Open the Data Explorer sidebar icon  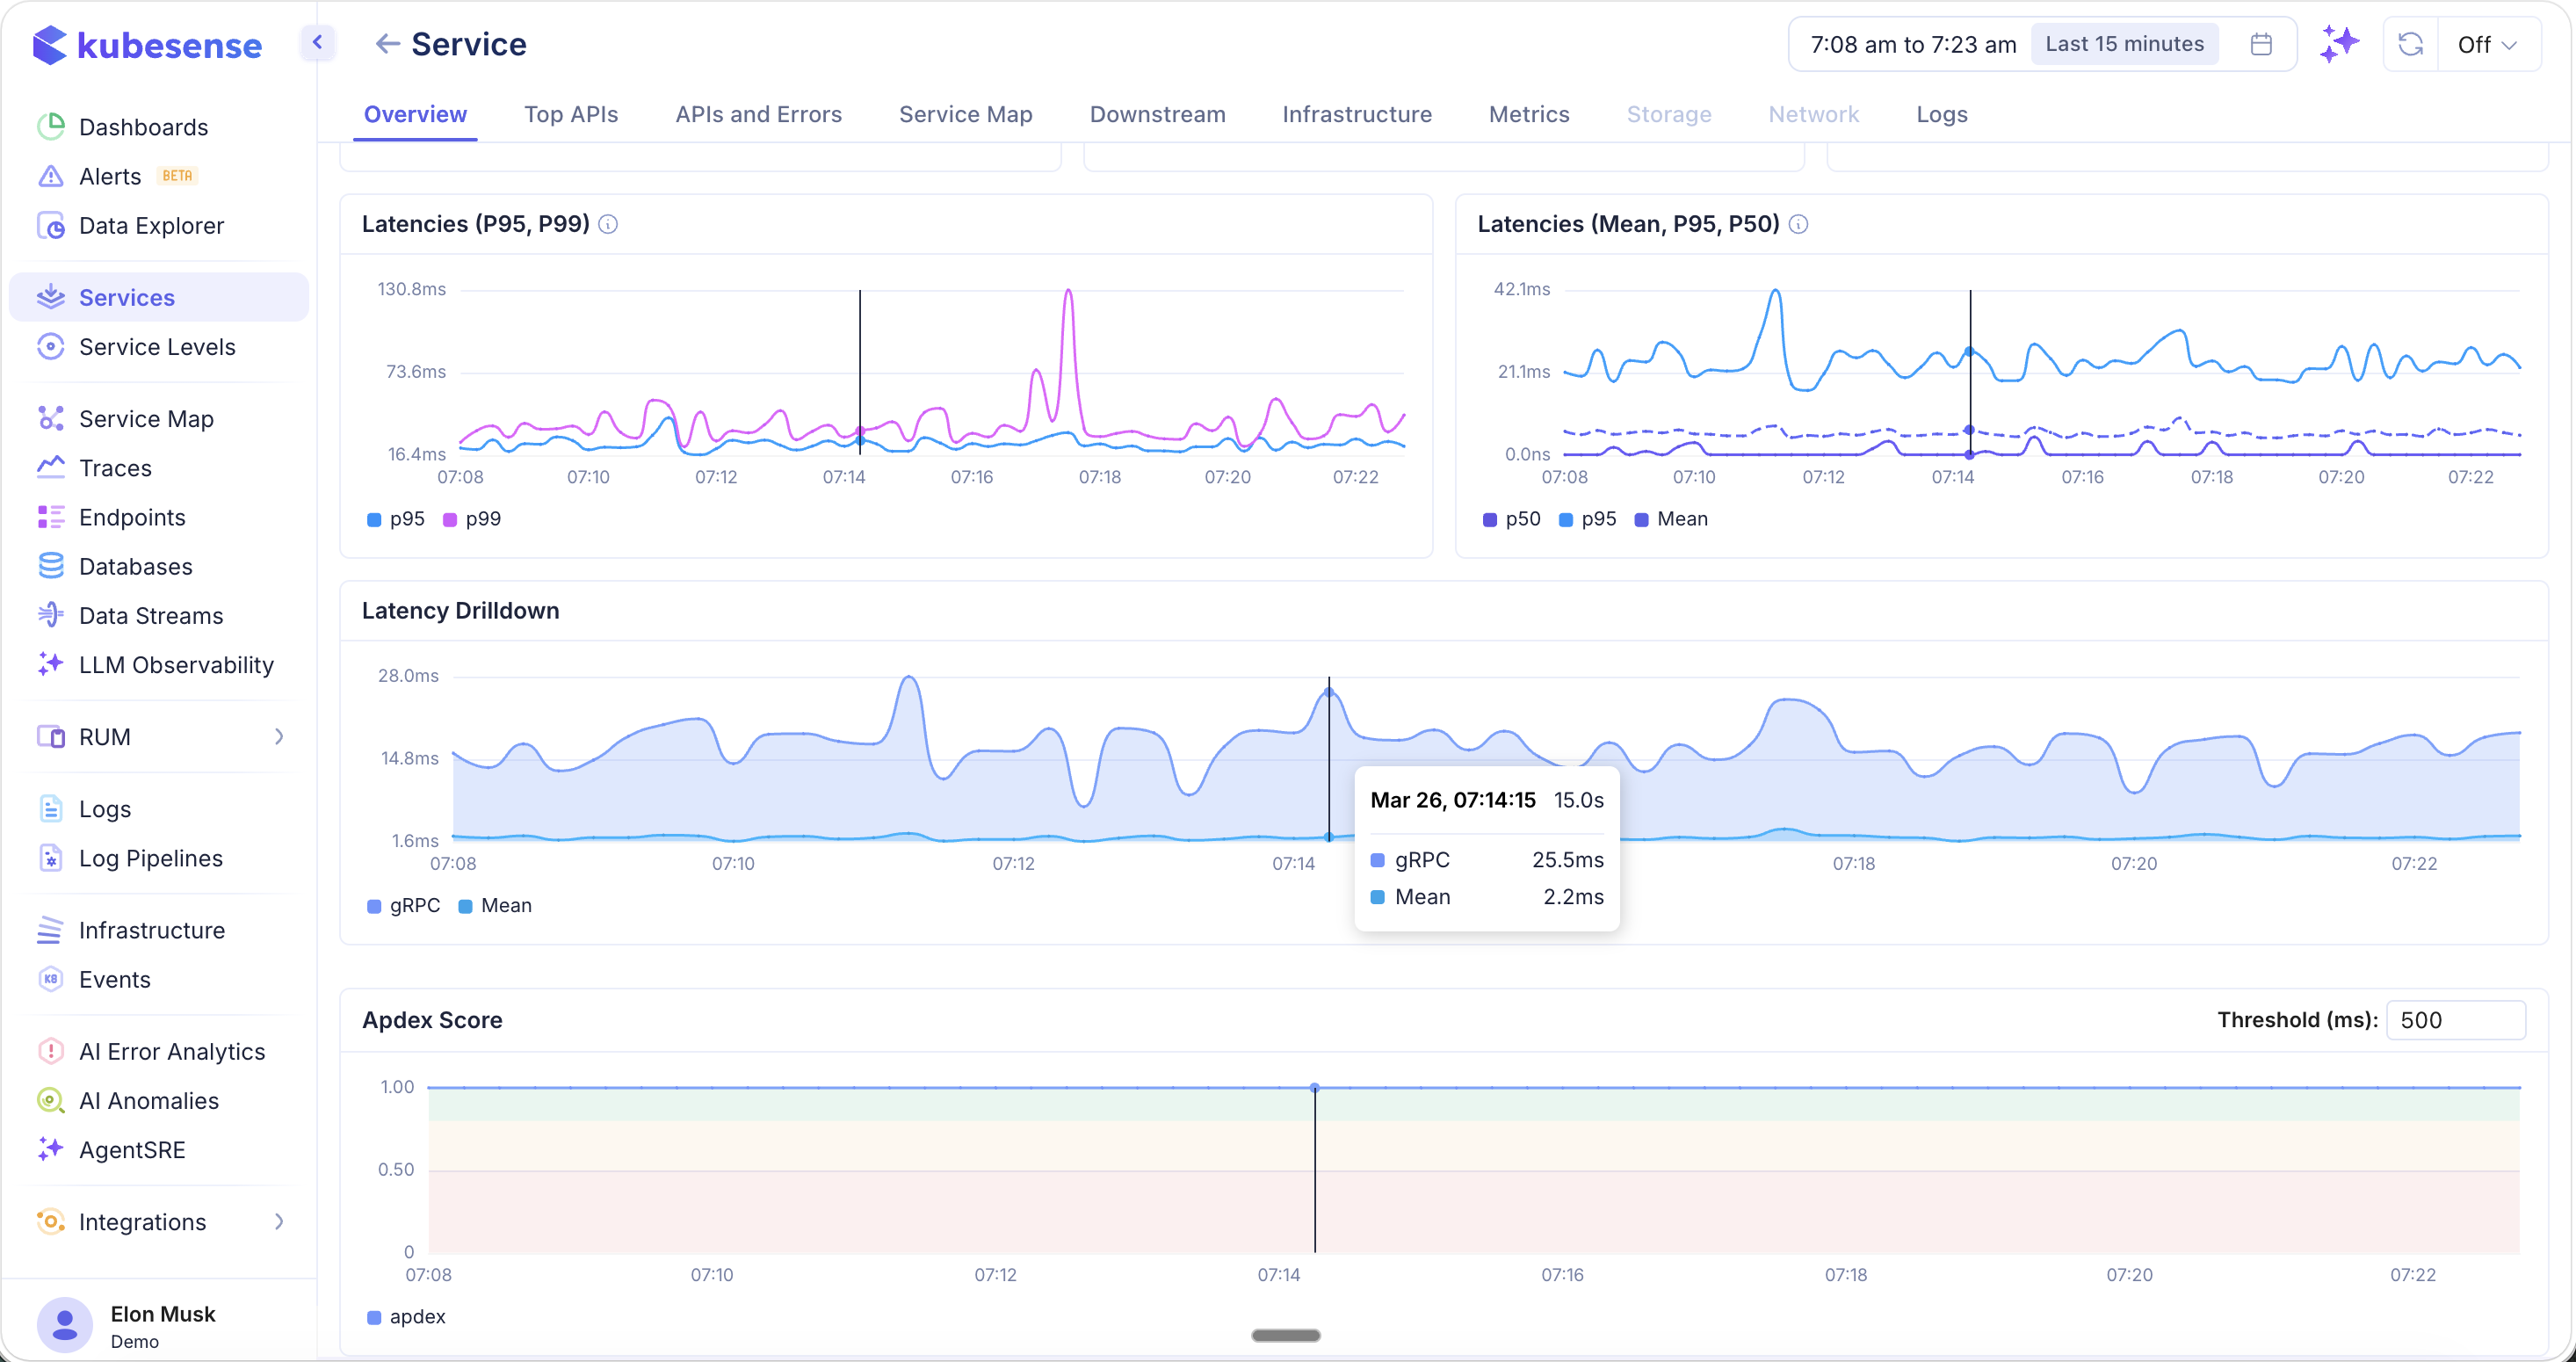(x=152, y=225)
